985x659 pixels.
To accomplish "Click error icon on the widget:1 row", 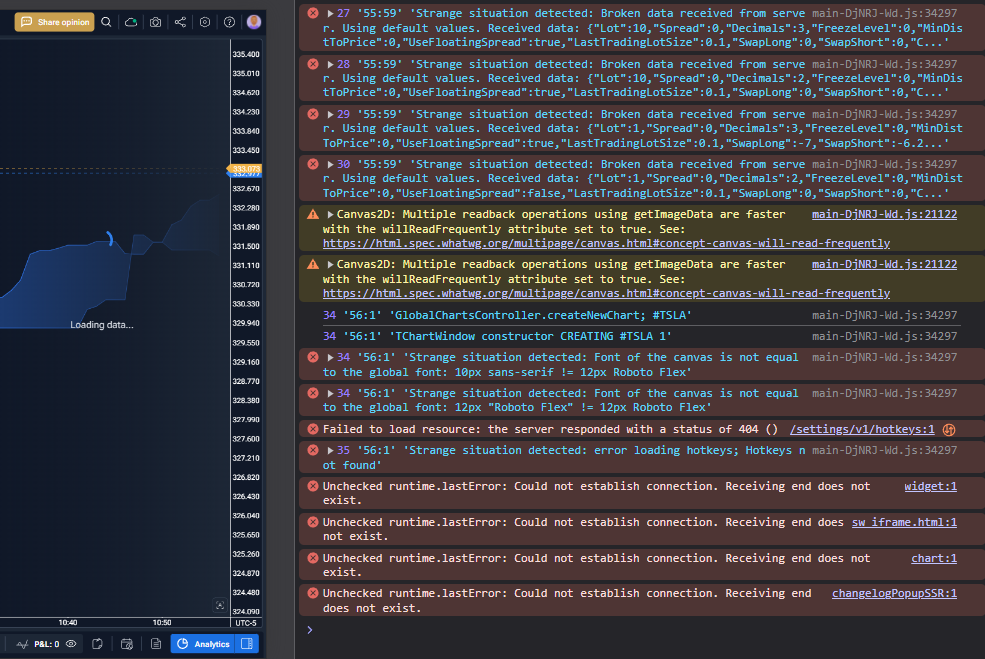I will coord(313,486).
